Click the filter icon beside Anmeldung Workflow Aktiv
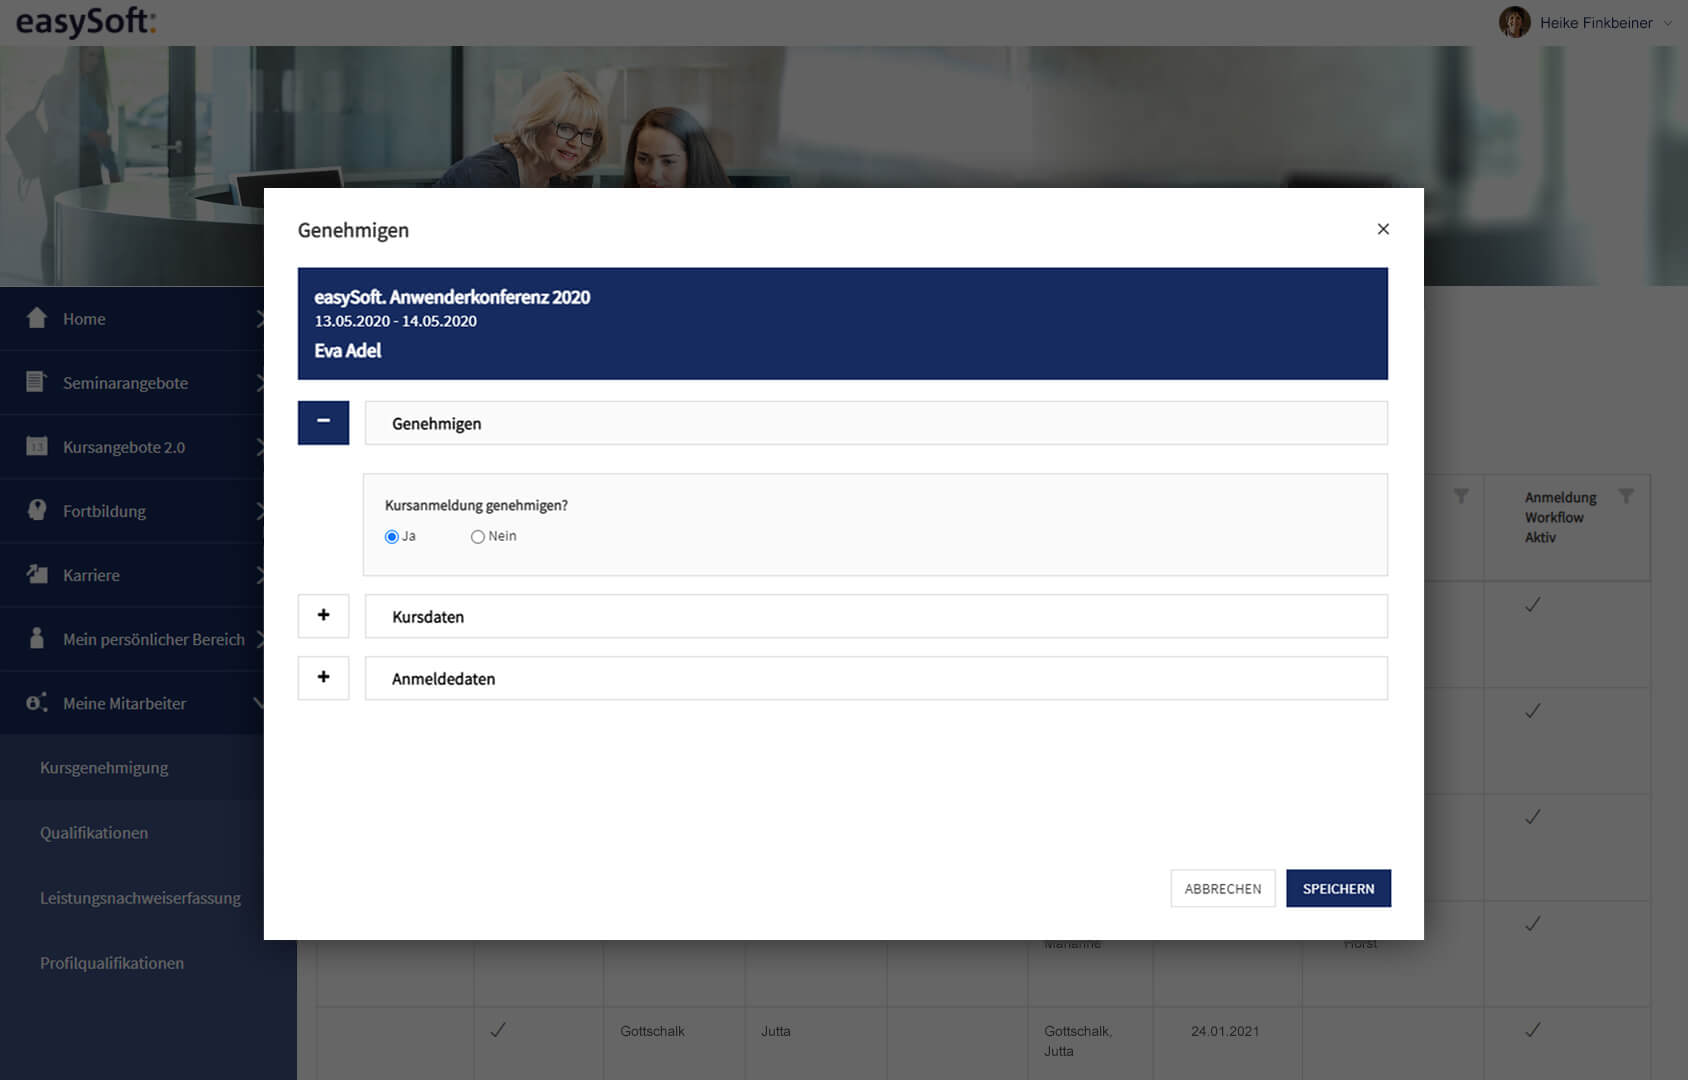This screenshot has height=1080, width=1688. pos(1626,496)
